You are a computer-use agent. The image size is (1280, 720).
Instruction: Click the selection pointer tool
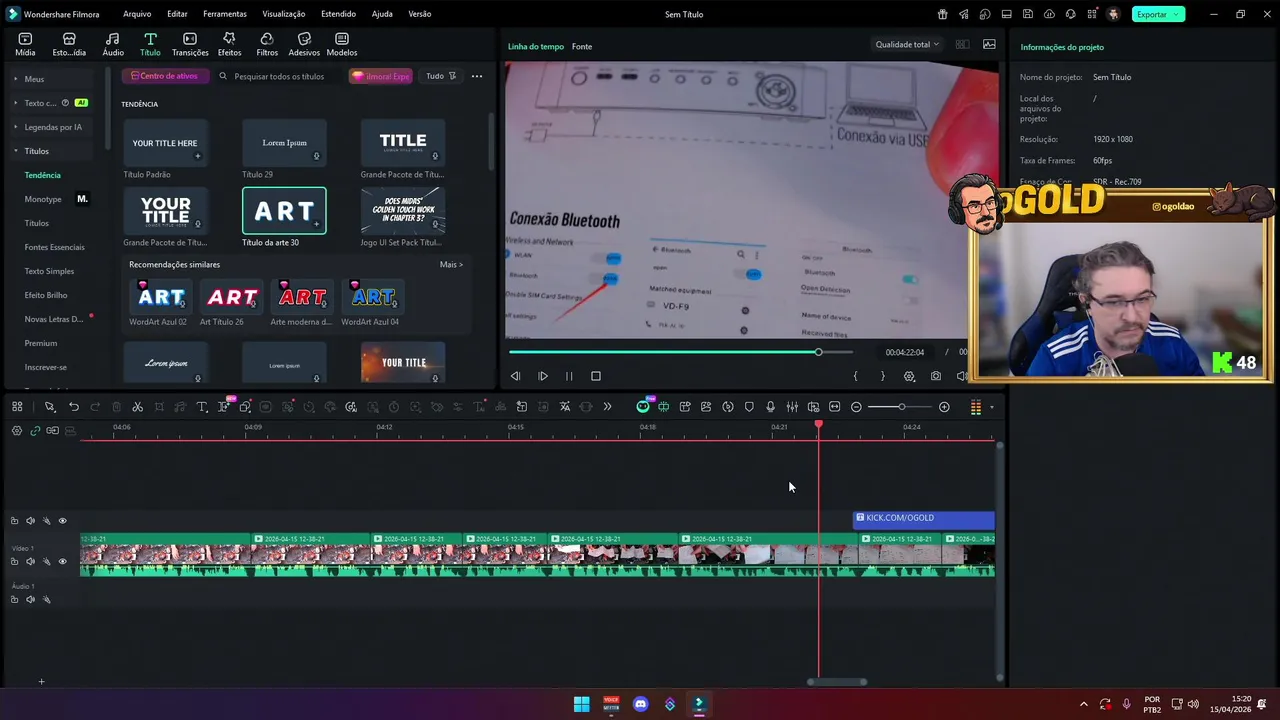(49, 407)
